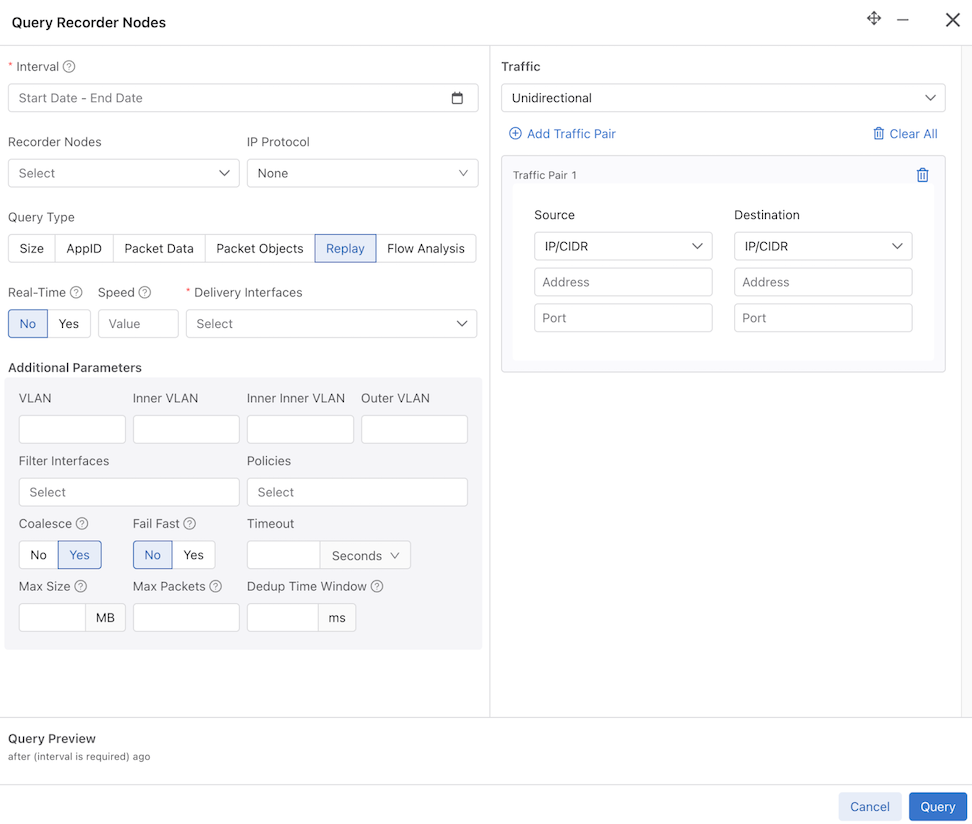Screen dimensions: 972x824
Task: Open the Interval calendar picker icon
Action: 457,98
